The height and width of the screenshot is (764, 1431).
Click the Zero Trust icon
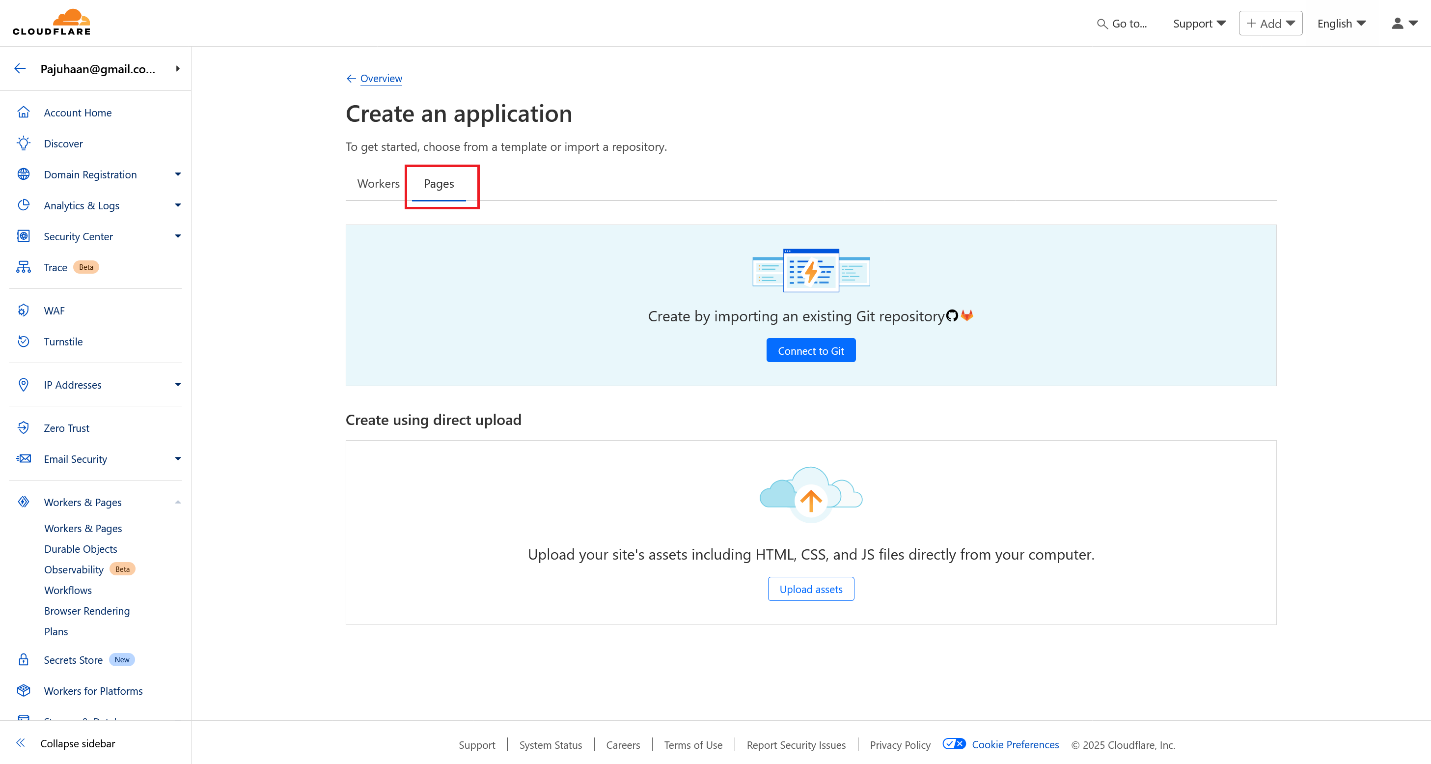click(24, 428)
